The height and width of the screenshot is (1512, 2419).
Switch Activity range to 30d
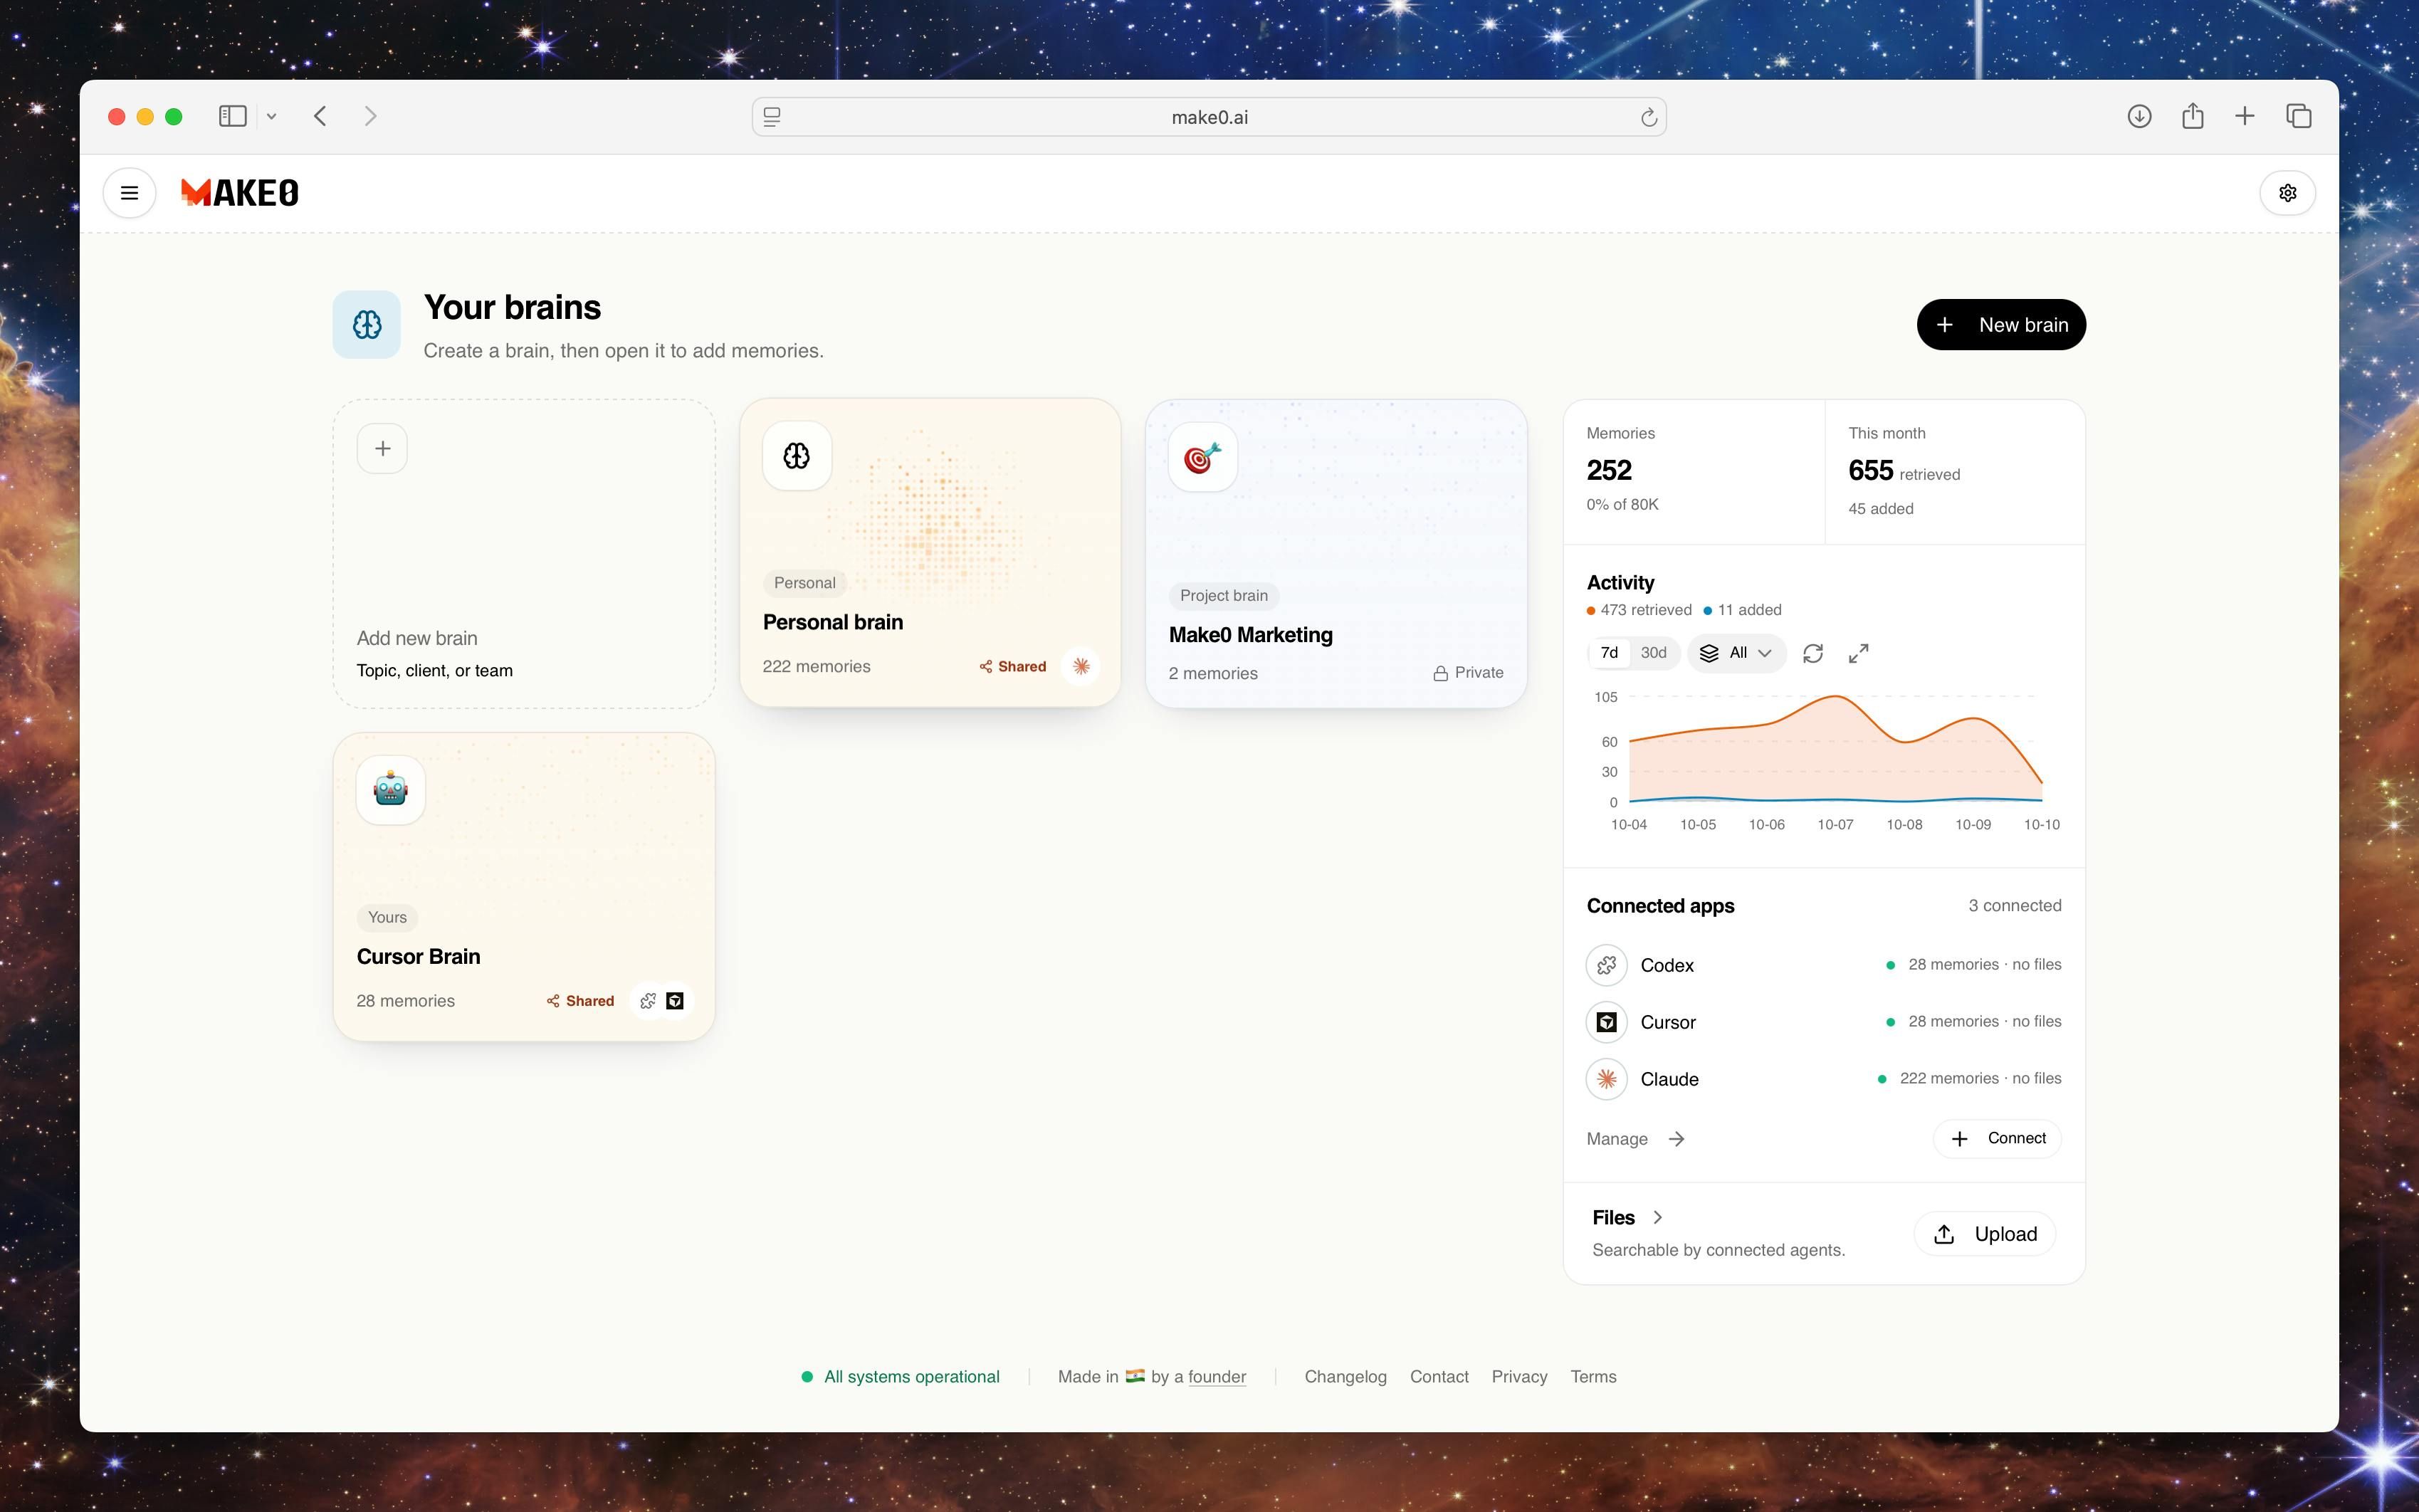[x=1653, y=653]
